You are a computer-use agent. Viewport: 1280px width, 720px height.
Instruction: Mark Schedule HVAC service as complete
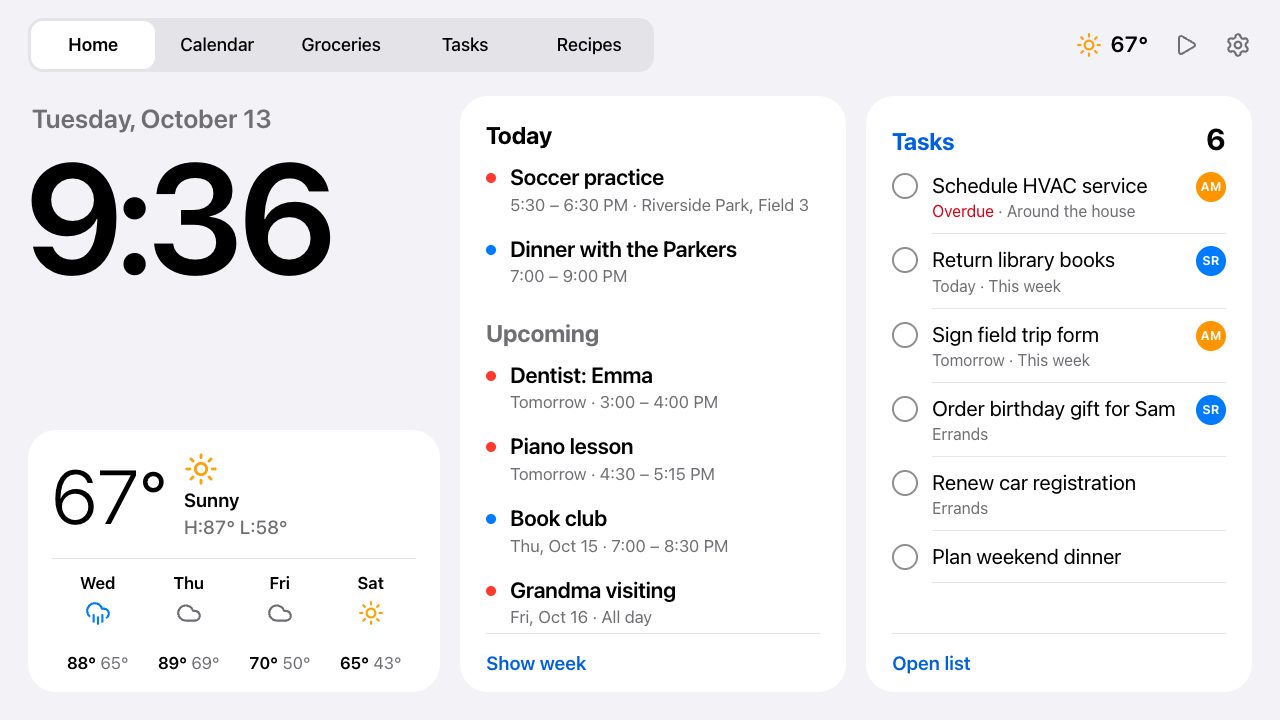click(905, 186)
